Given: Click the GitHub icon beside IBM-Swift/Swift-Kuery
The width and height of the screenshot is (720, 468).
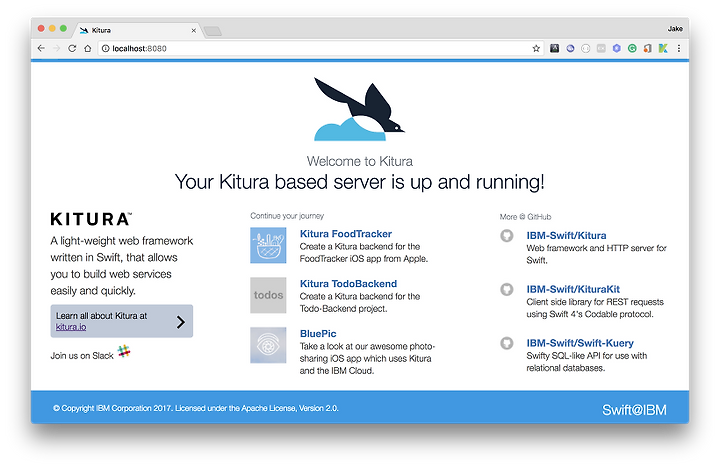Looking at the screenshot, I should [506, 343].
